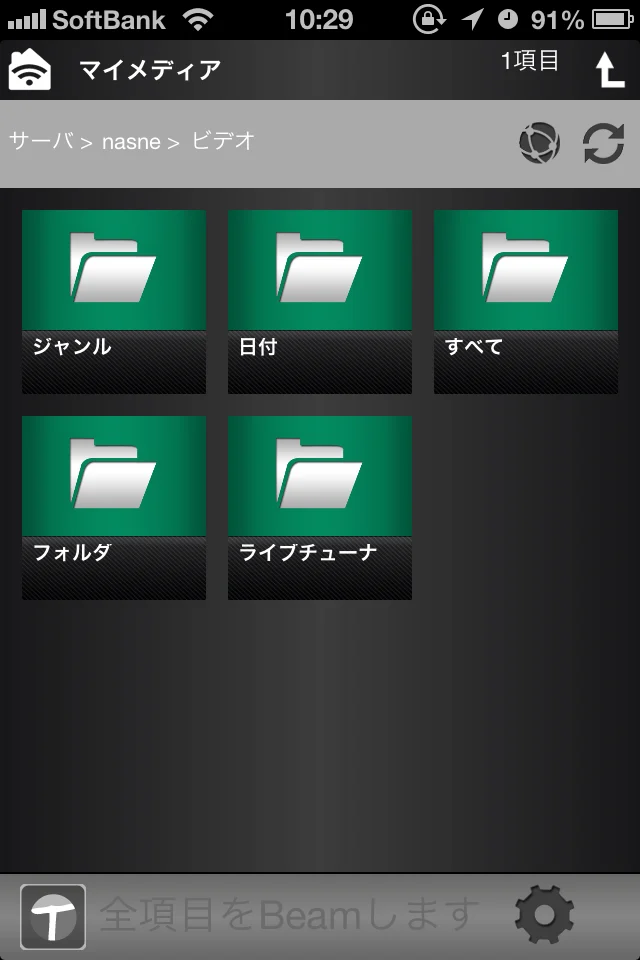
Task: Open settings with the gear icon
Action: click(544, 915)
